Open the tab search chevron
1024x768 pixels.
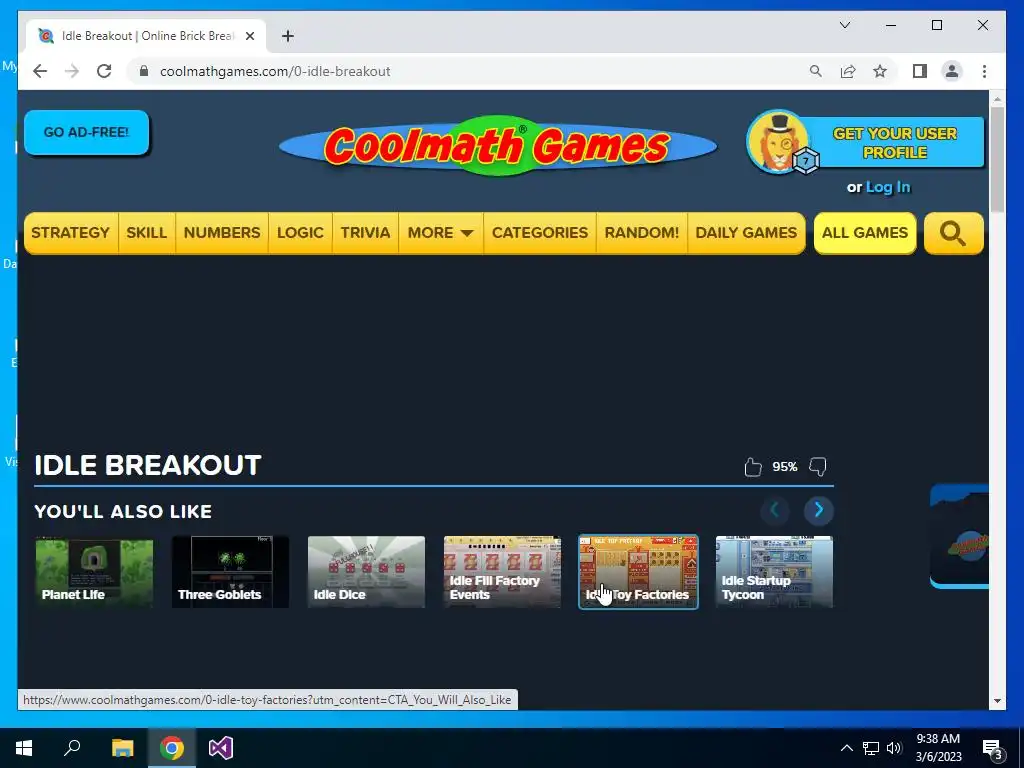click(x=845, y=25)
